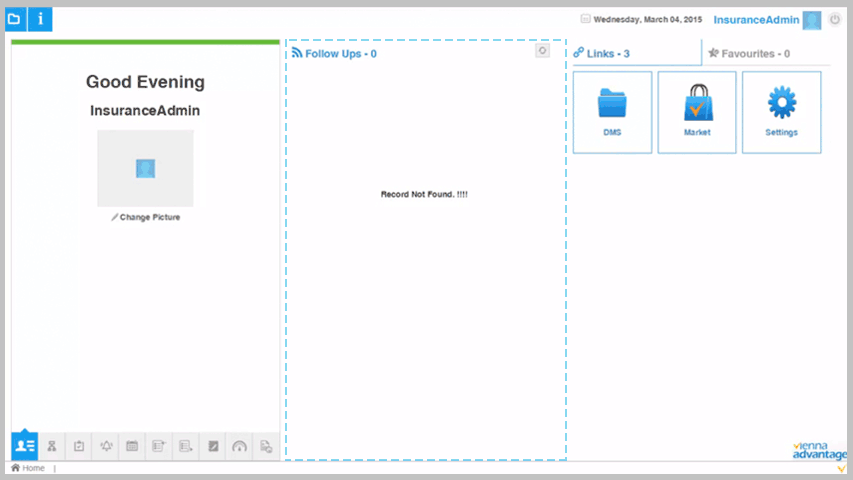This screenshot has width=853, height=480.
Task: Click the InsuranceAdmin username in header
Action: point(756,20)
